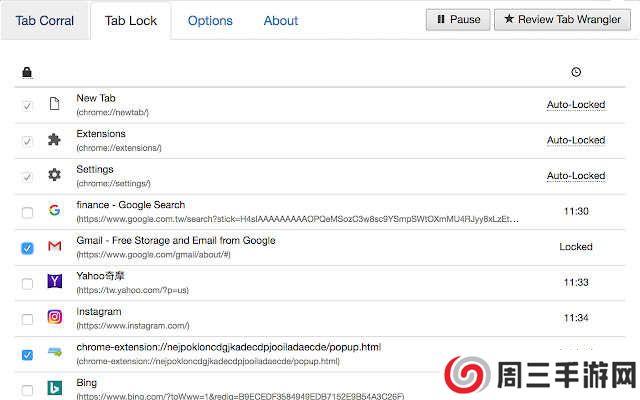This screenshot has height=400, width=640.
Task: Switch to the Tab Corral tab
Action: click(44, 20)
